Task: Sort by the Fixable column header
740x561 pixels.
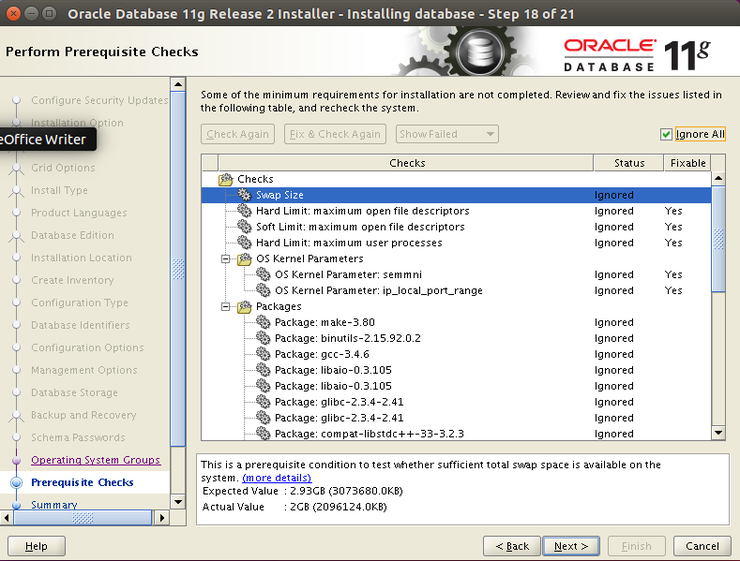Action: (688, 163)
